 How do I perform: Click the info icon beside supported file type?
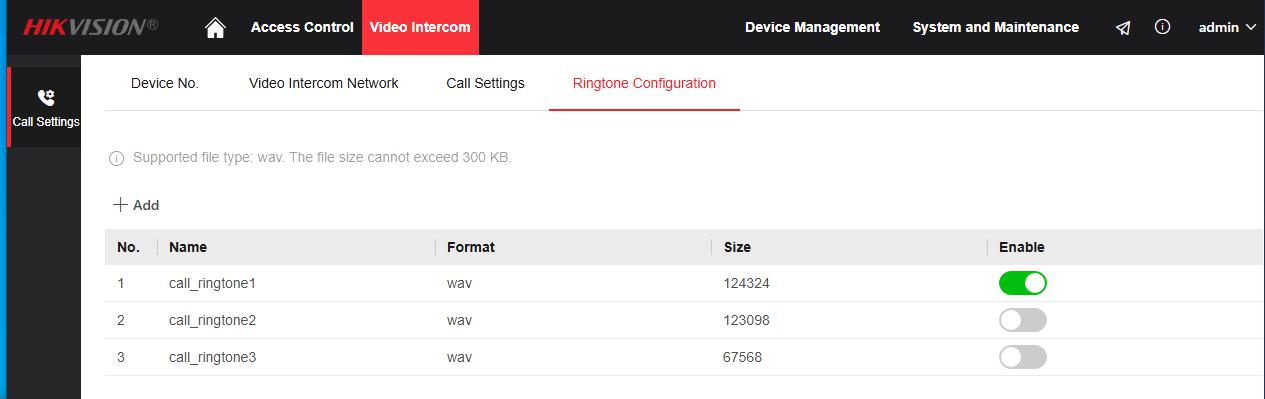[116, 158]
